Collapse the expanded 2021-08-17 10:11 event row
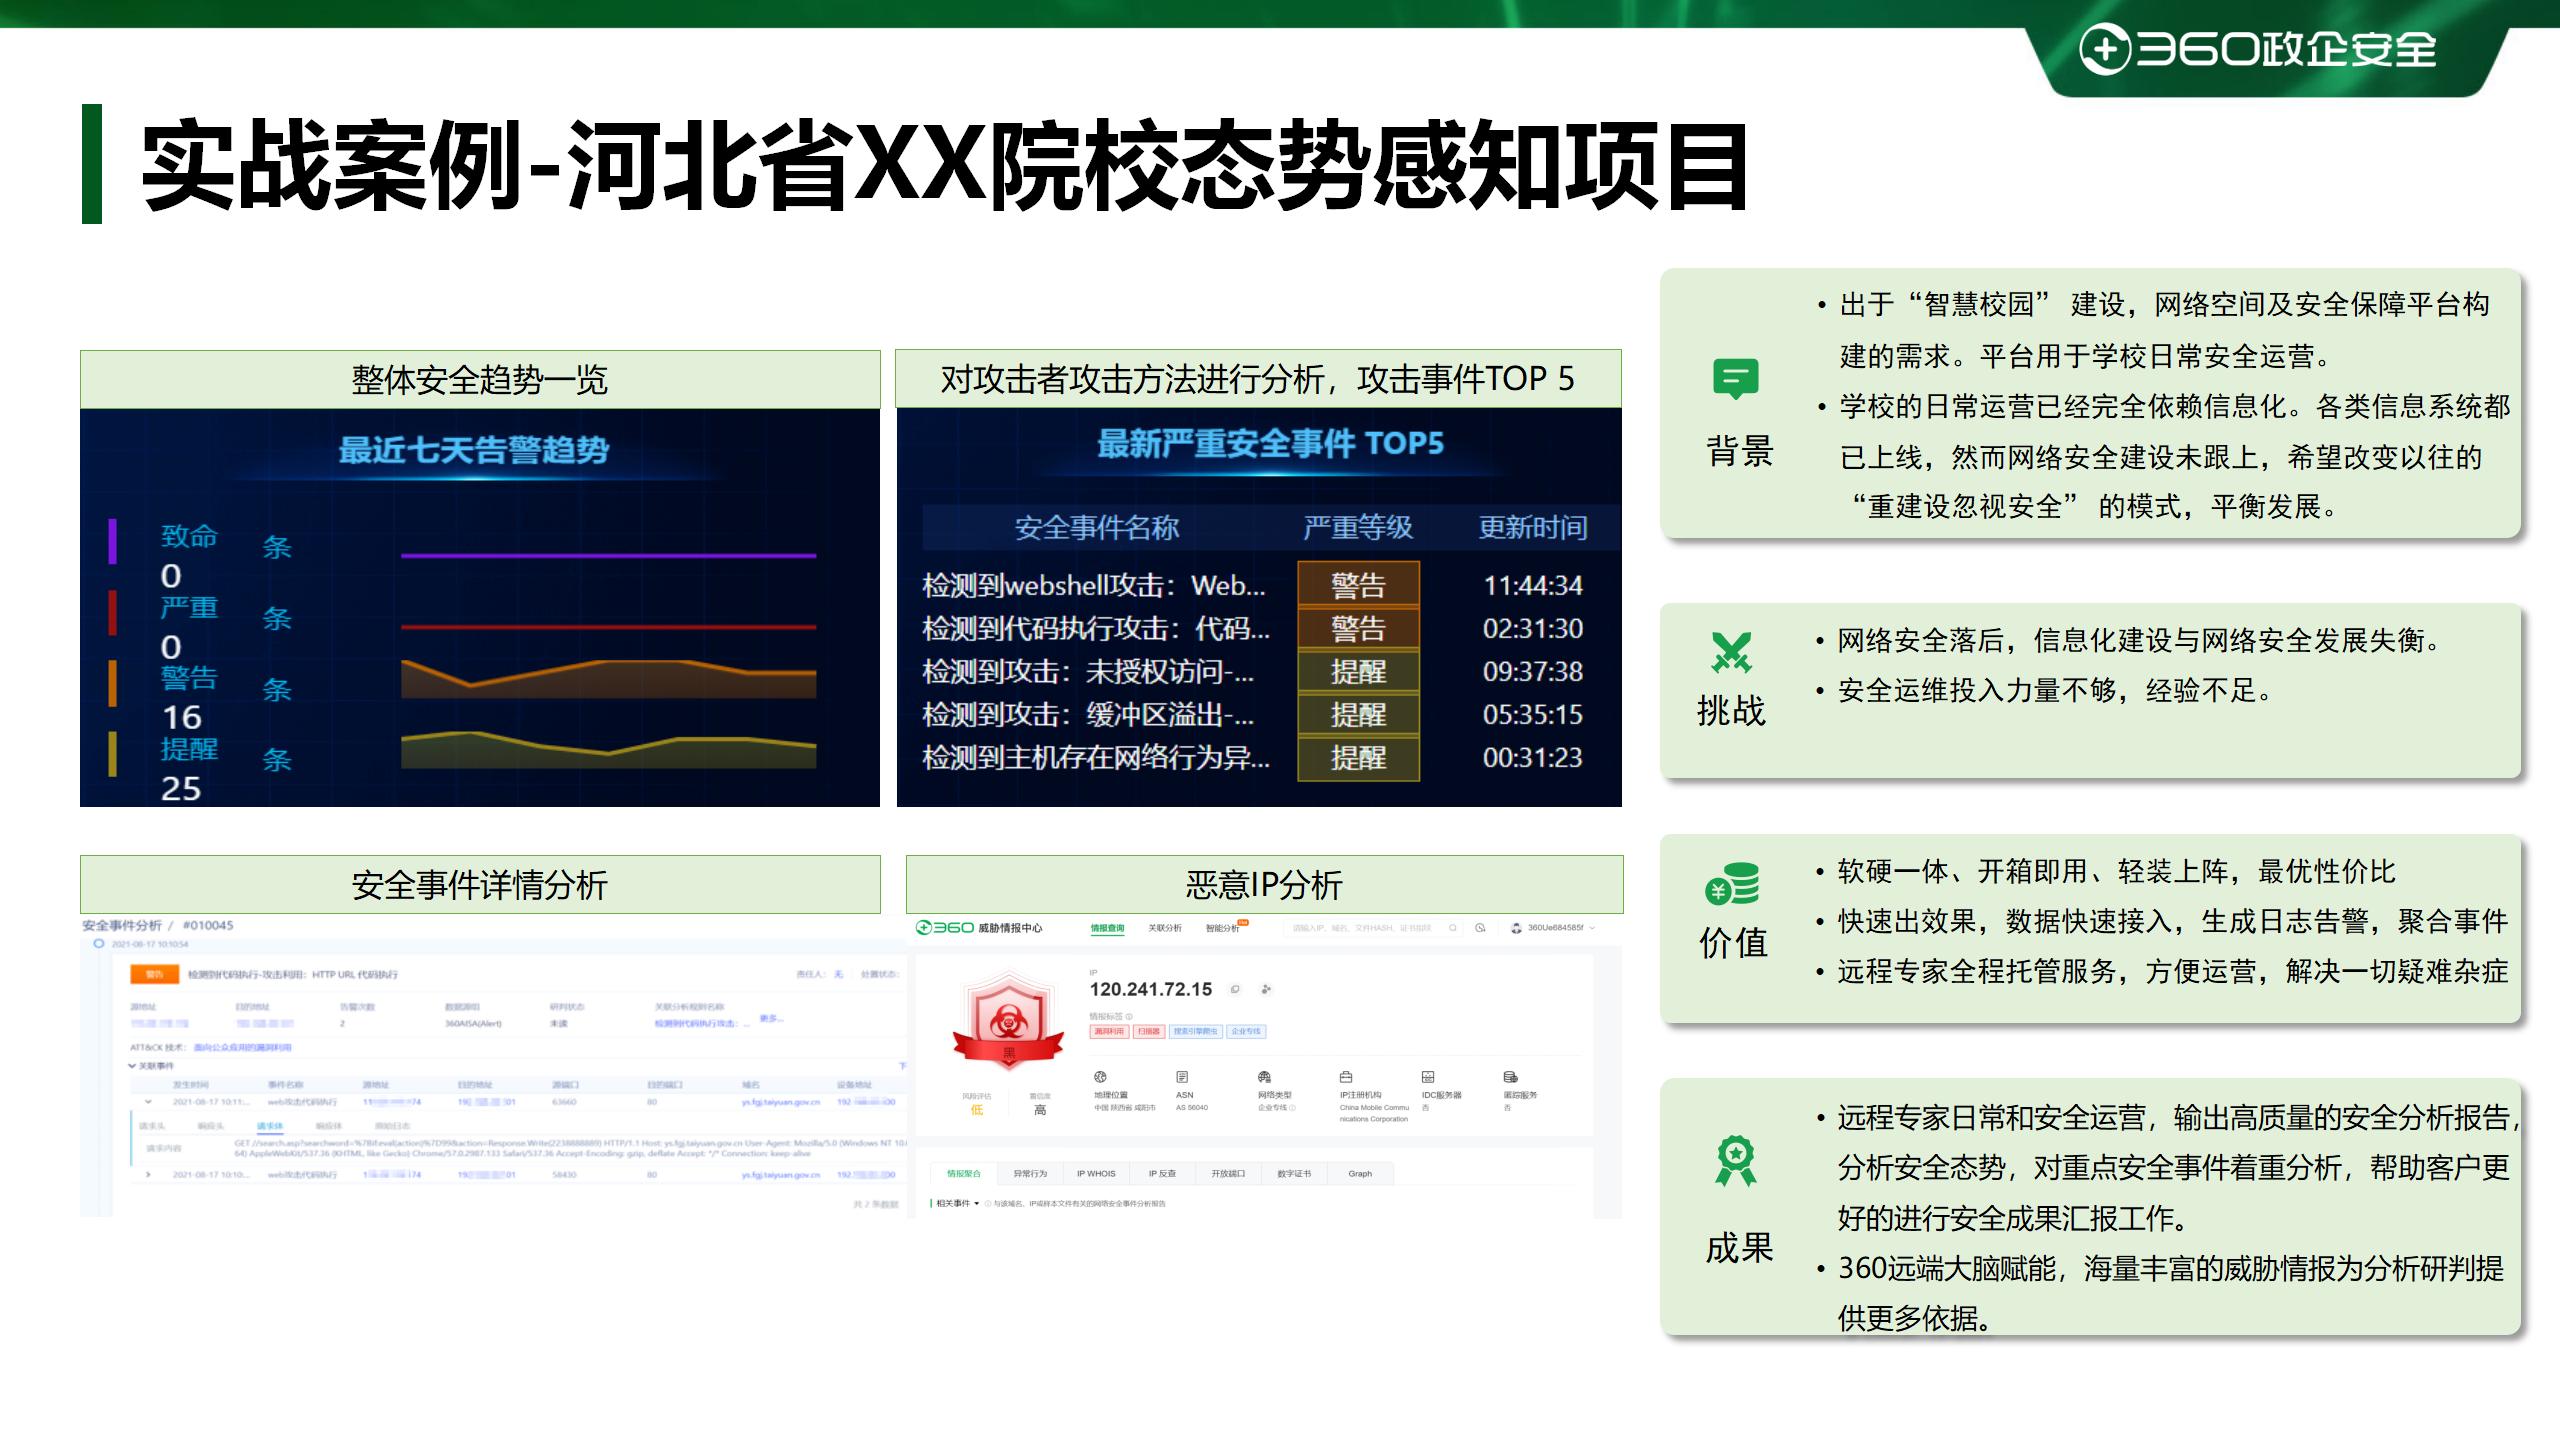 point(148,1102)
